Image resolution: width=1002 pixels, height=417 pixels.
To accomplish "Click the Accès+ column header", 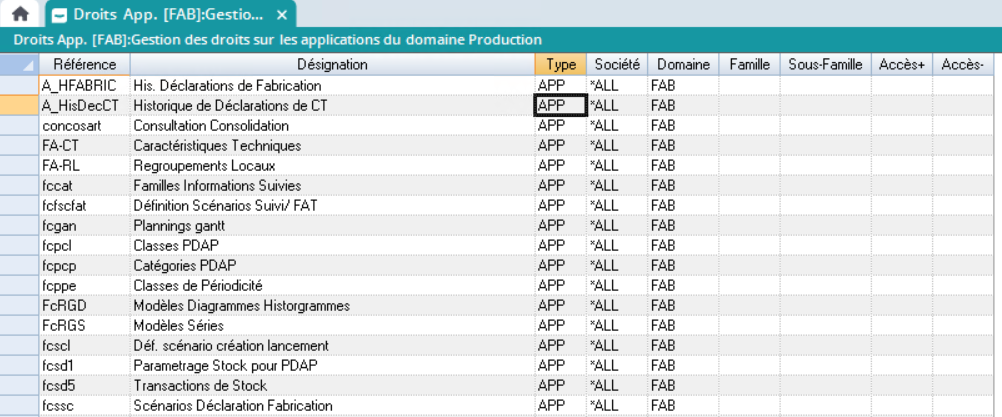I will (902, 65).
